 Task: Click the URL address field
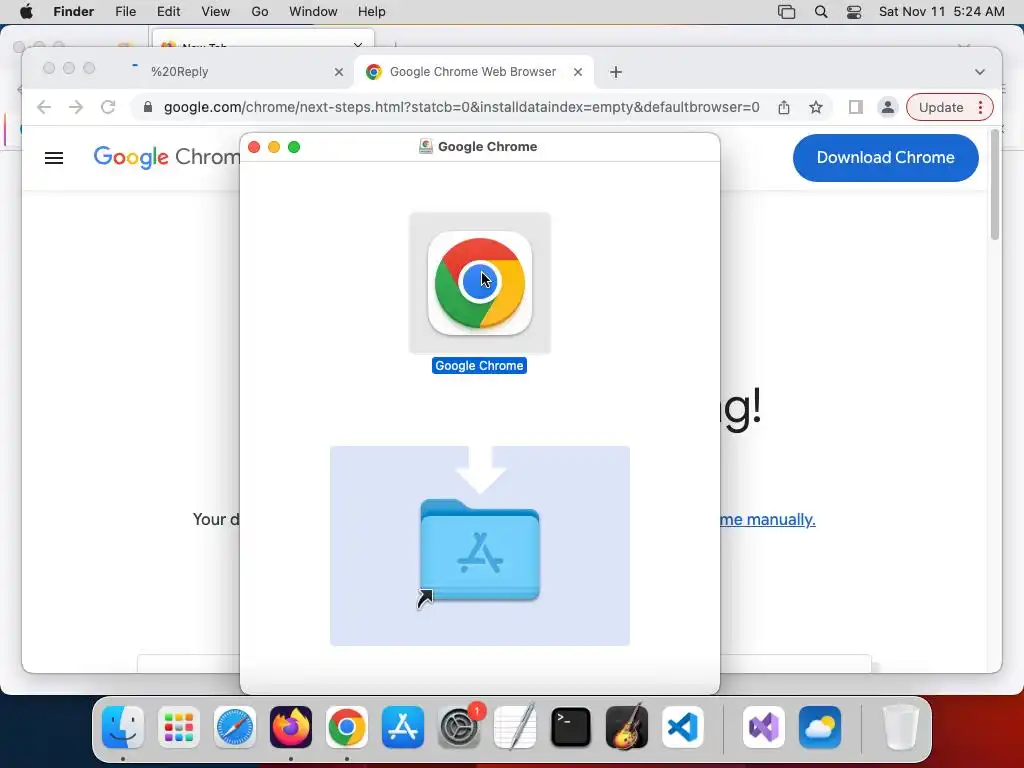461,107
